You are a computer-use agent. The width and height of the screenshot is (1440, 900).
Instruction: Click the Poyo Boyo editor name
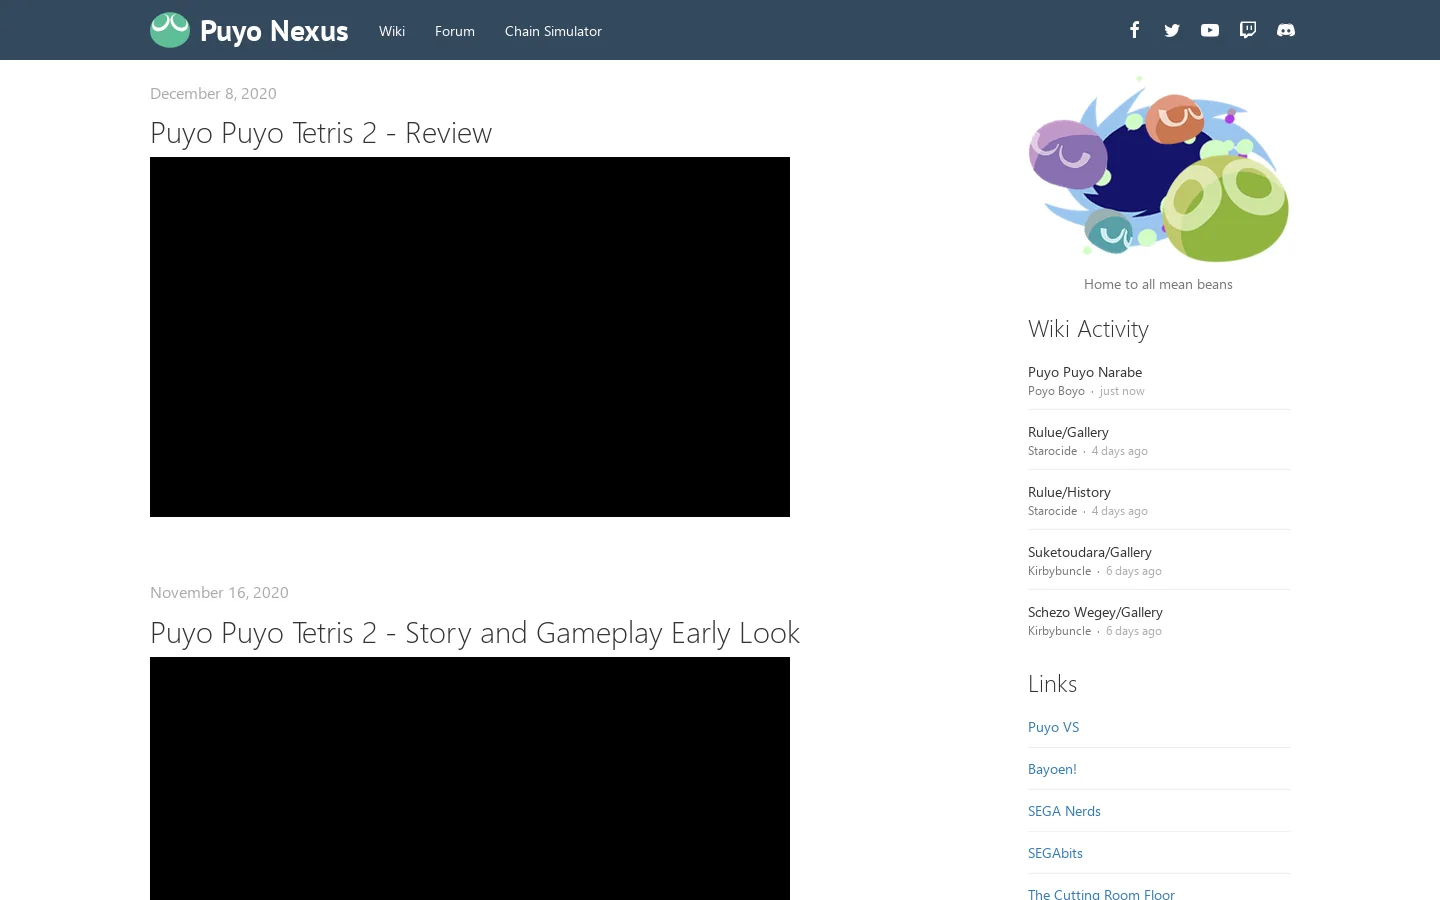[1056, 391]
